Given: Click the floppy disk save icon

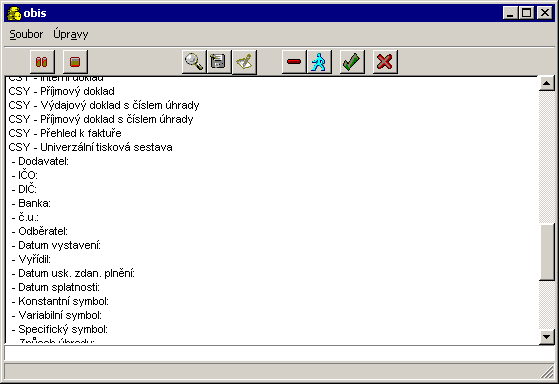Looking at the screenshot, I should coord(219,62).
